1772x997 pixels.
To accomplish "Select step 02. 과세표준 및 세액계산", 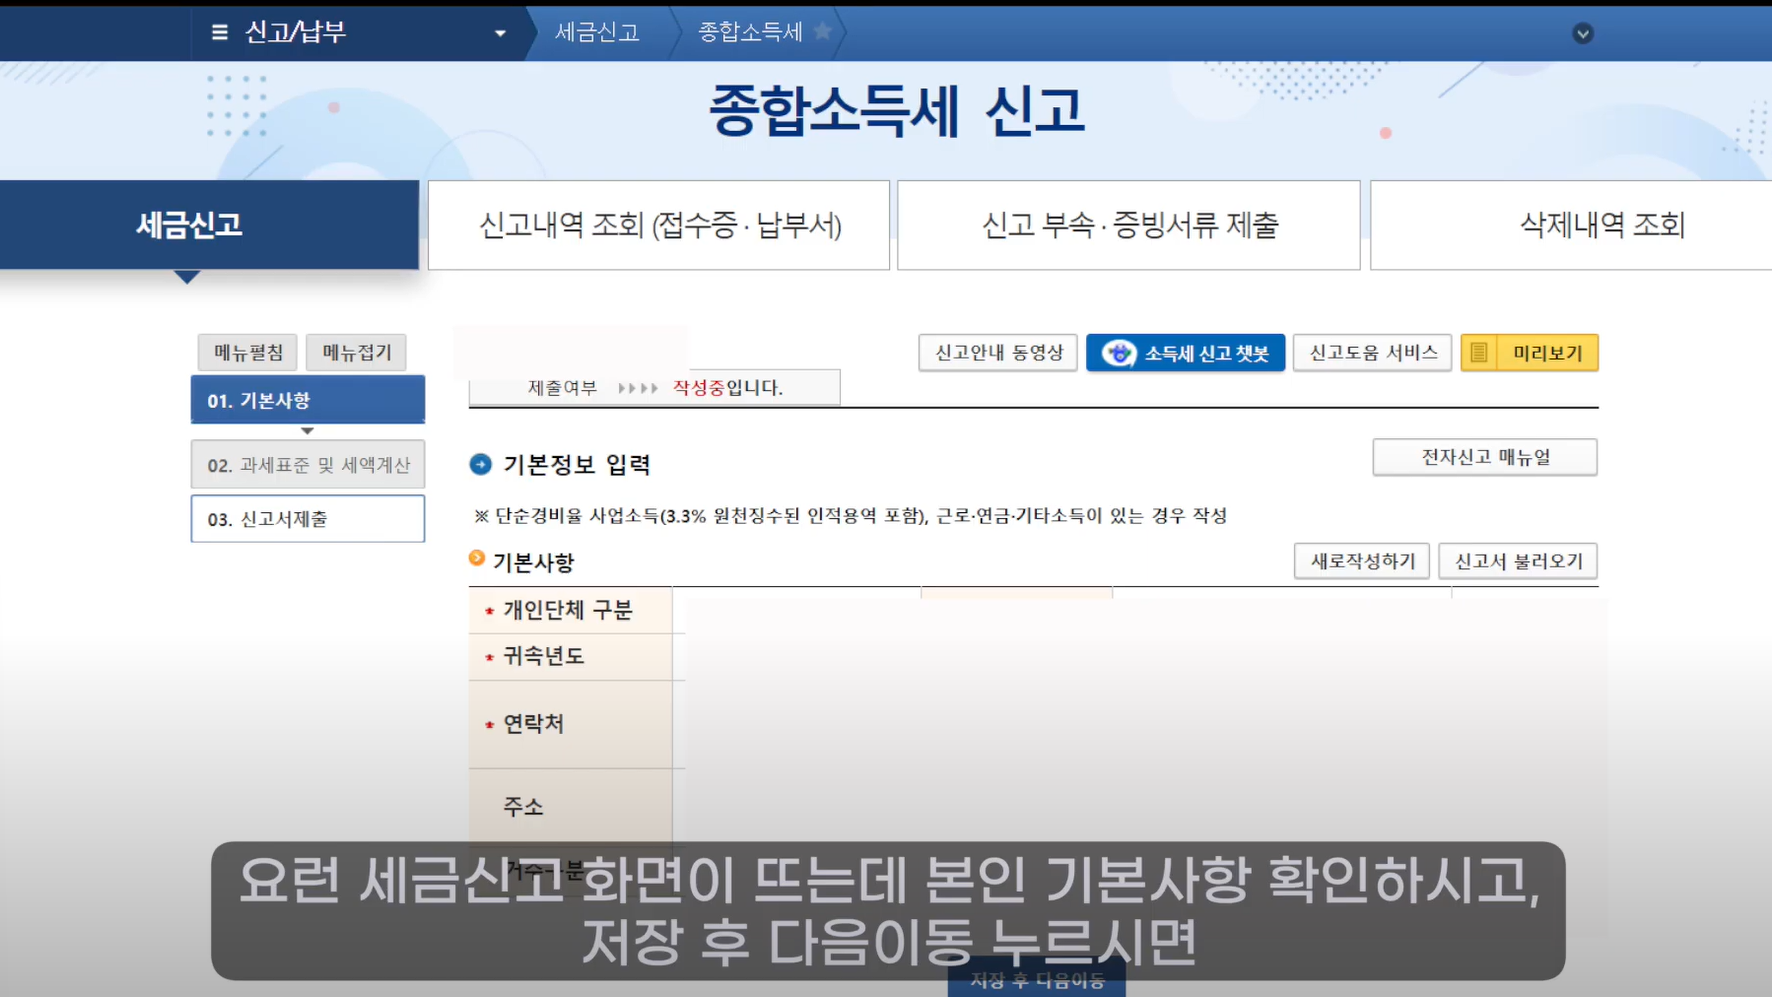I will click(308, 465).
